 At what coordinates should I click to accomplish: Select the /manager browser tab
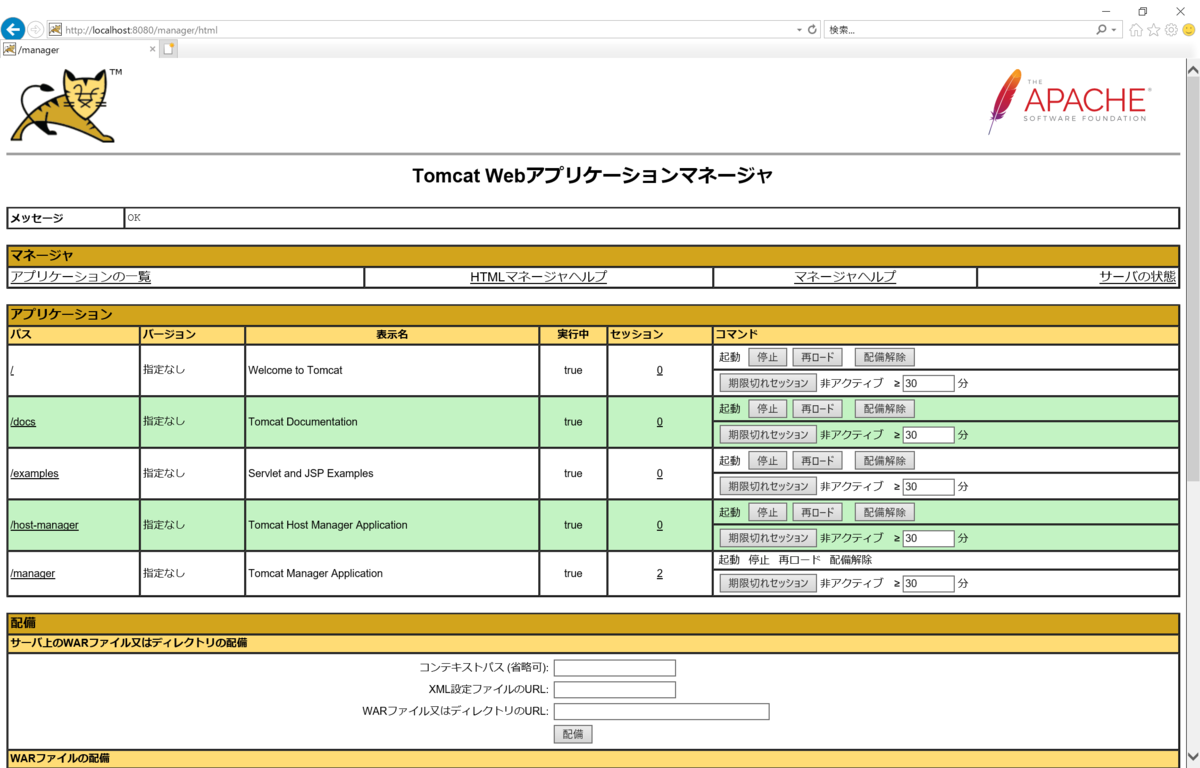click(79, 49)
